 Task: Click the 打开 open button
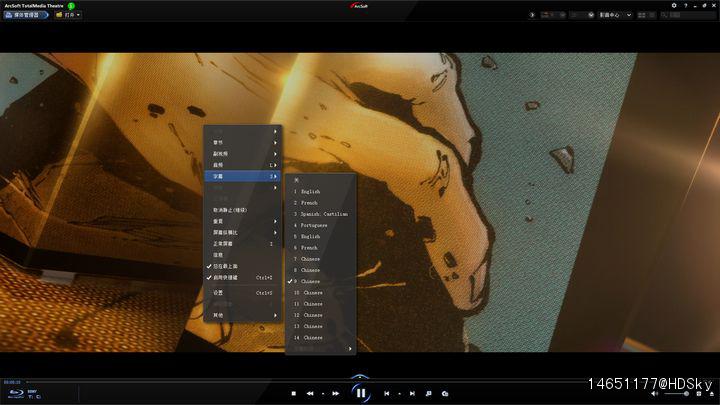[68, 15]
